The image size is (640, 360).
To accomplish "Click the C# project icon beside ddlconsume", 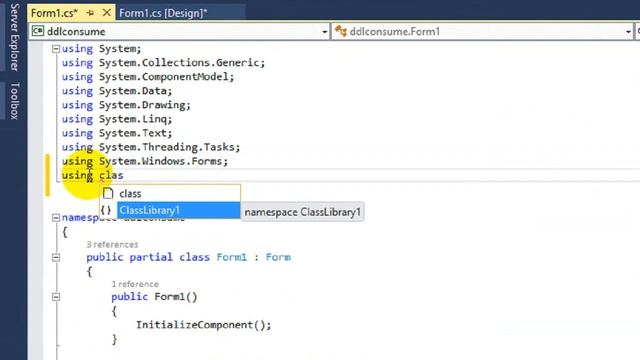I will tap(38, 31).
